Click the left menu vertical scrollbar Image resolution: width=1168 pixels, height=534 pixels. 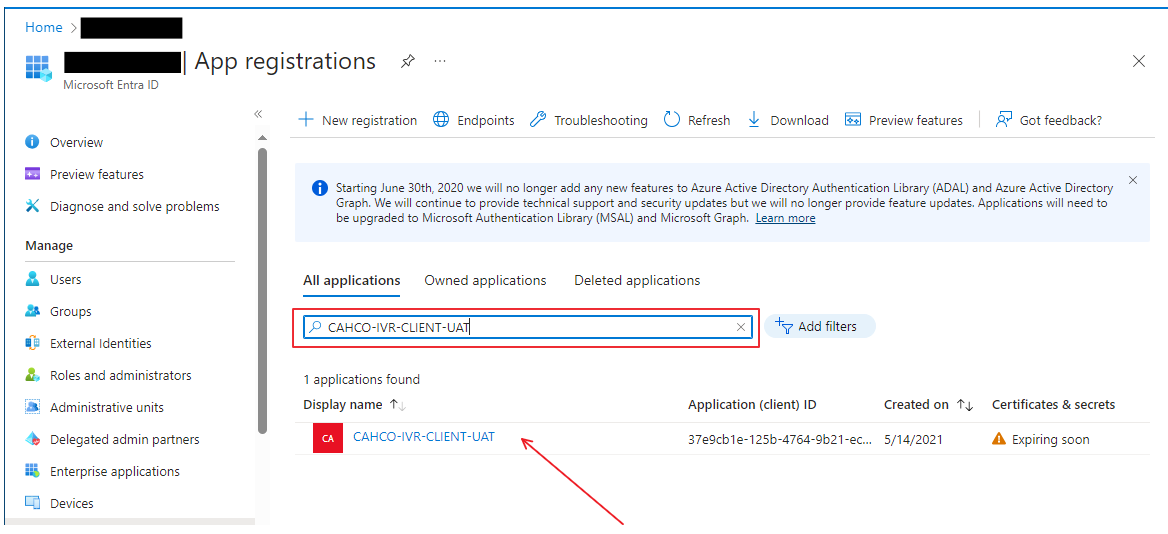[x=262, y=290]
